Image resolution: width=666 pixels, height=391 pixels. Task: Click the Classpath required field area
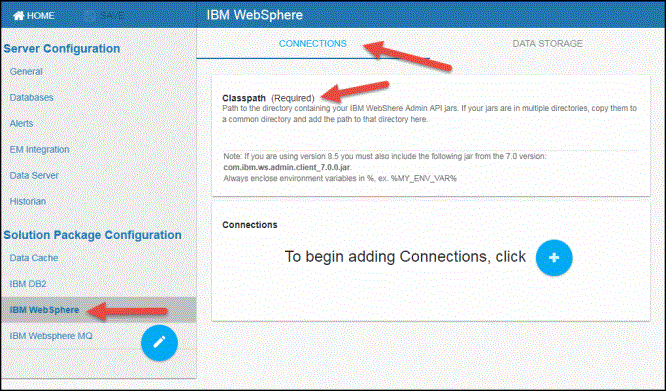pyautogui.click(x=430, y=135)
